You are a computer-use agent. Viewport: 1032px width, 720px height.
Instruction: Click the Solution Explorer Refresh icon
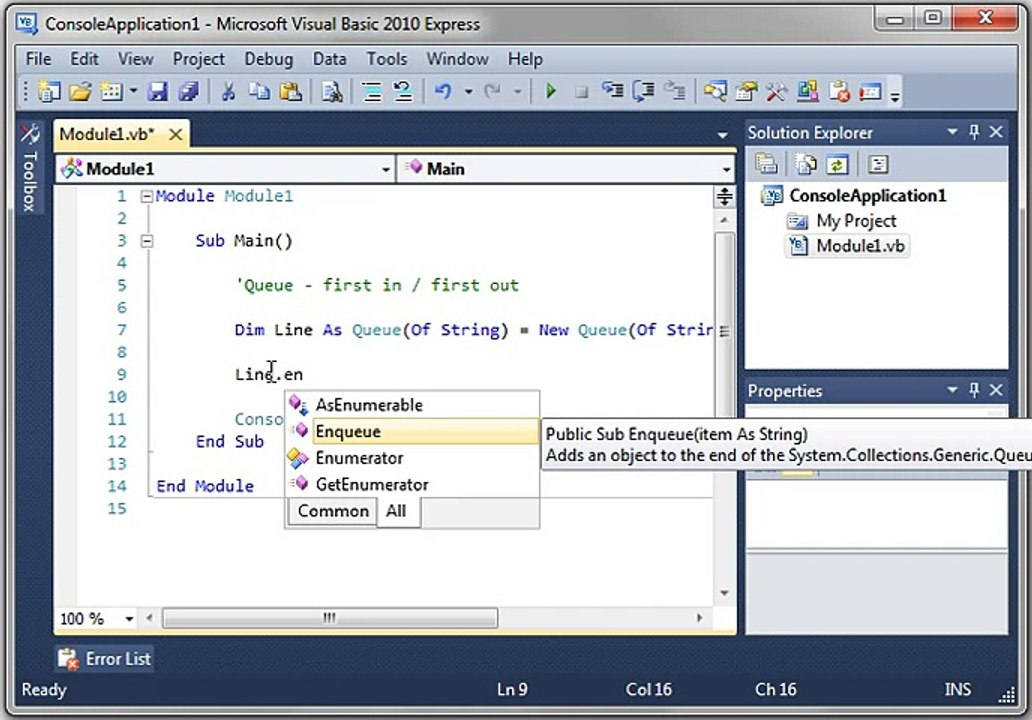point(837,163)
